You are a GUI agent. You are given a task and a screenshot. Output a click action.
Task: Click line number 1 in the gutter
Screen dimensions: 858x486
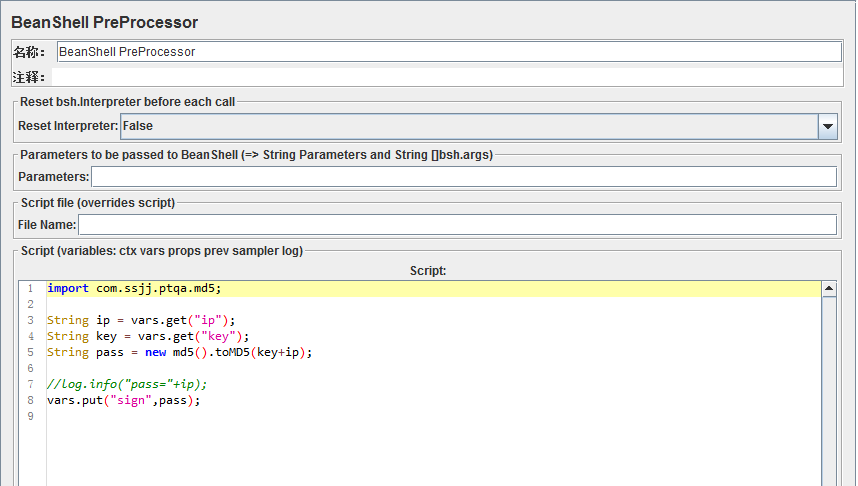click(31, 288)
